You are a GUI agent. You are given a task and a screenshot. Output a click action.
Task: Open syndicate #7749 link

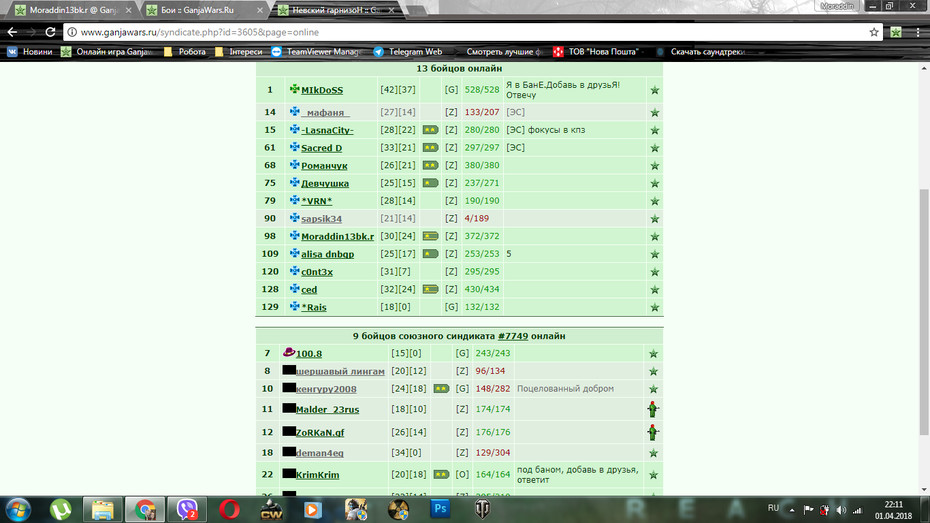pyautogui.click(x=513, y=336)
